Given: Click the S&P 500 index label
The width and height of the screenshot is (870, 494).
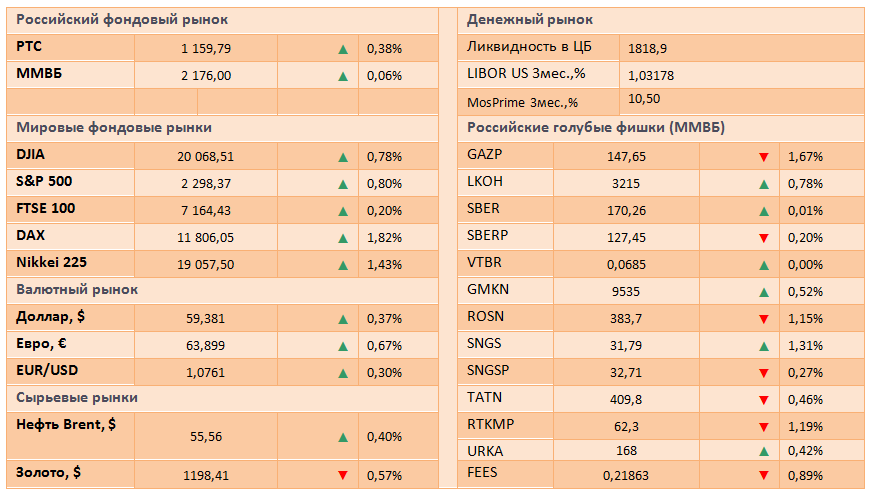Looking at the screenshot, I should click(x=46, y=182).
